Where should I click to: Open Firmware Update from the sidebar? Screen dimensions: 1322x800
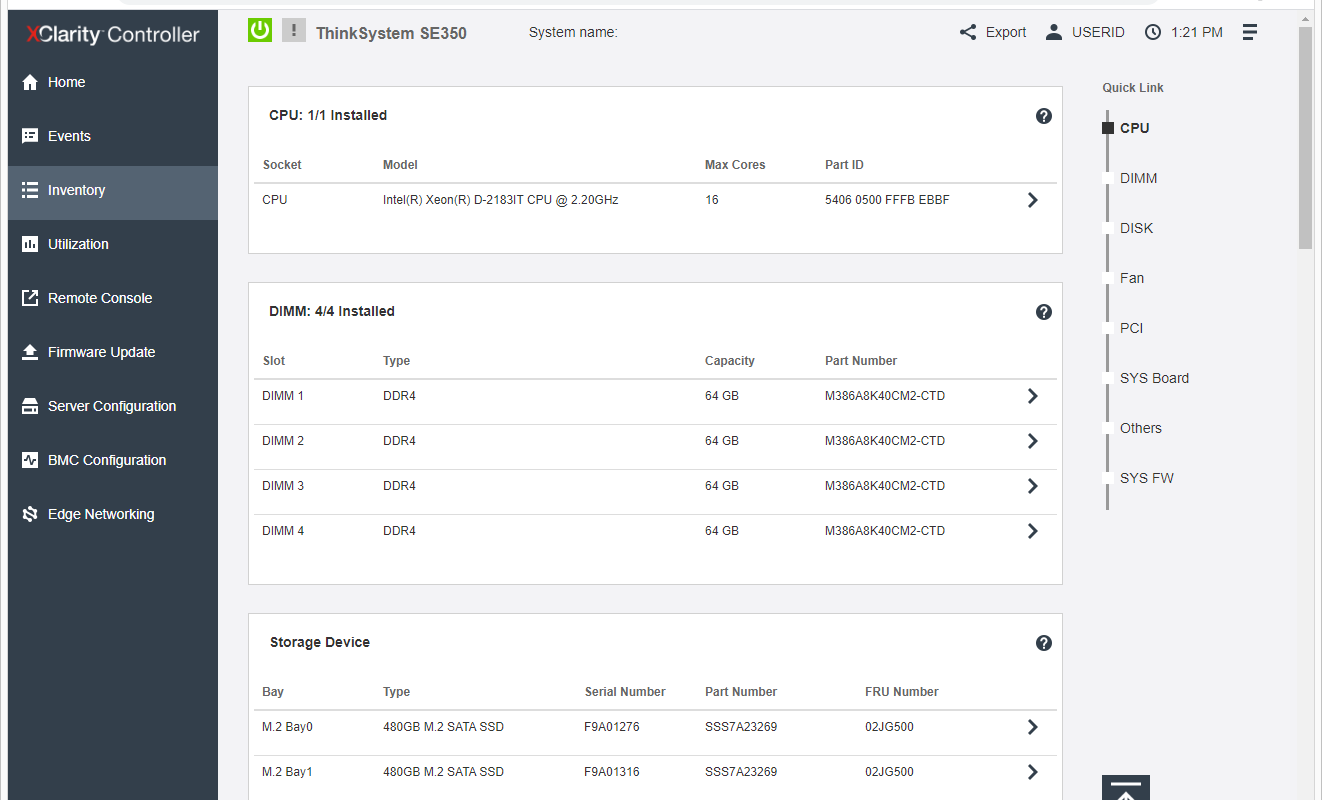[113, 352]
